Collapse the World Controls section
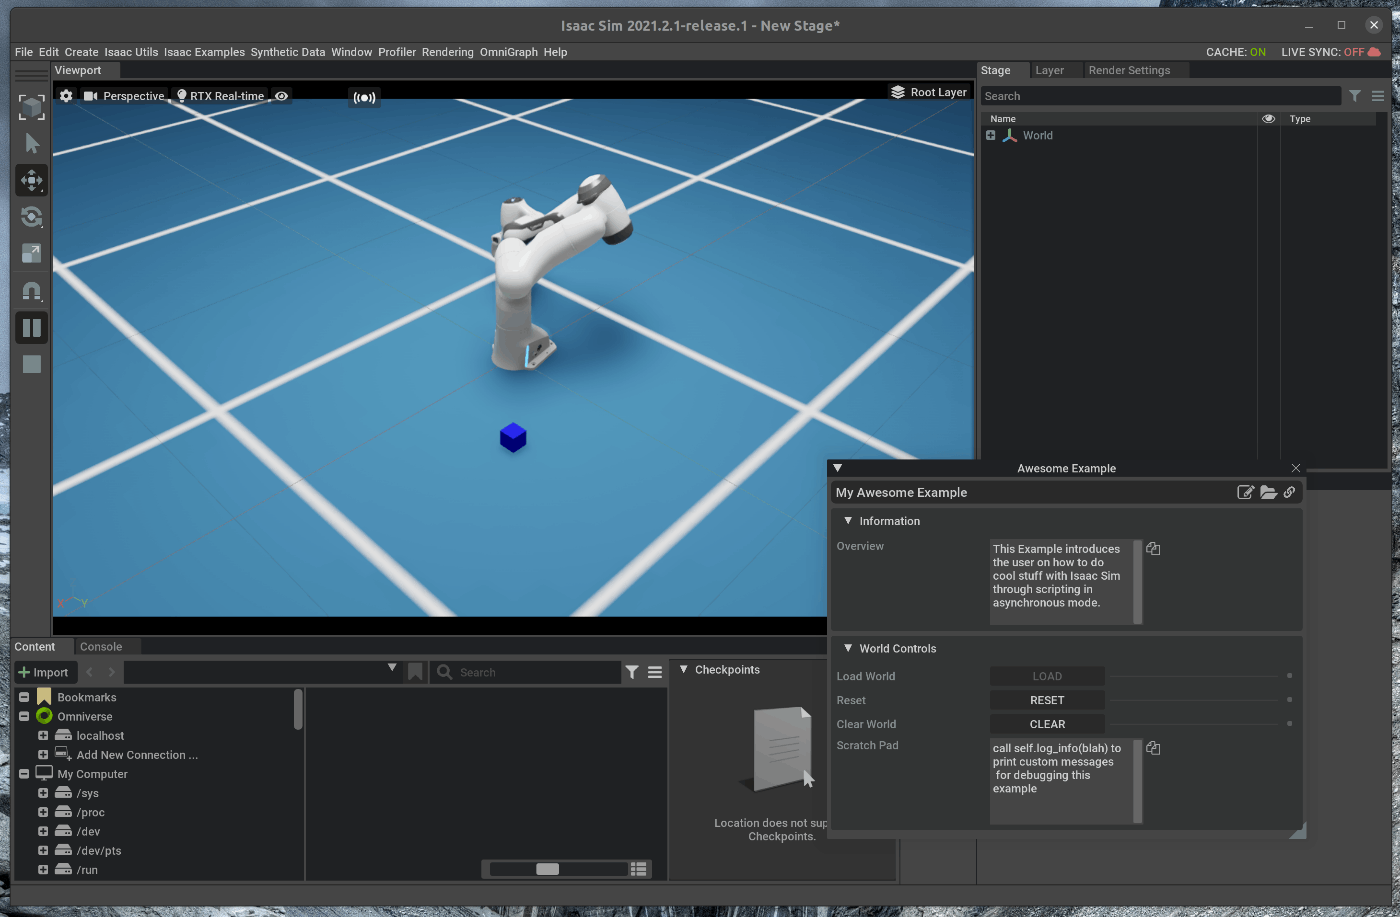Image resolution: width=1400 pixels, height=917 pixels. 848,648
